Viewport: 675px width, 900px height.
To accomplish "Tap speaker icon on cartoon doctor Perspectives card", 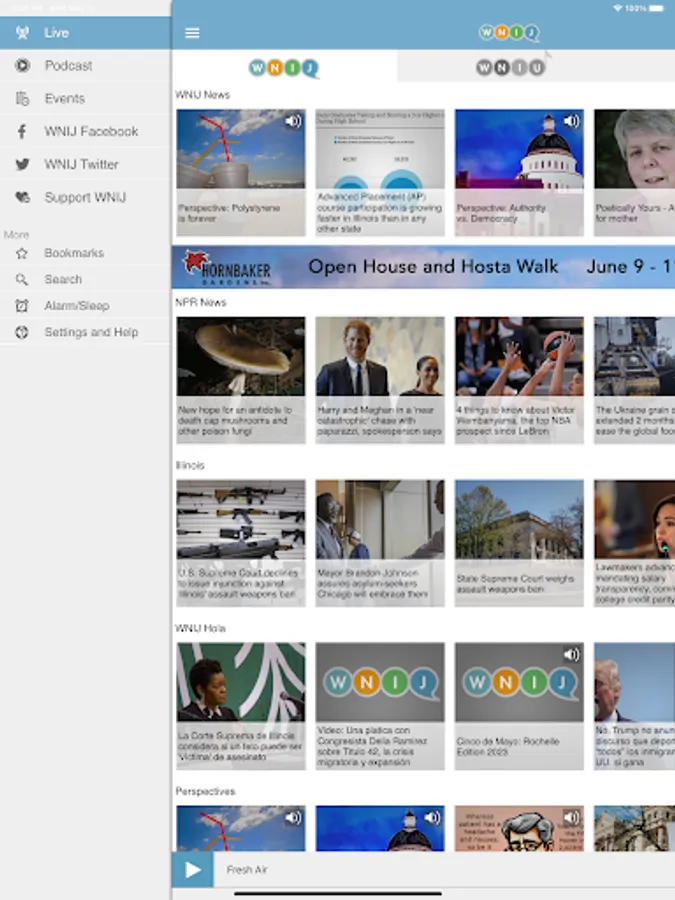I will tap(571, 817).
